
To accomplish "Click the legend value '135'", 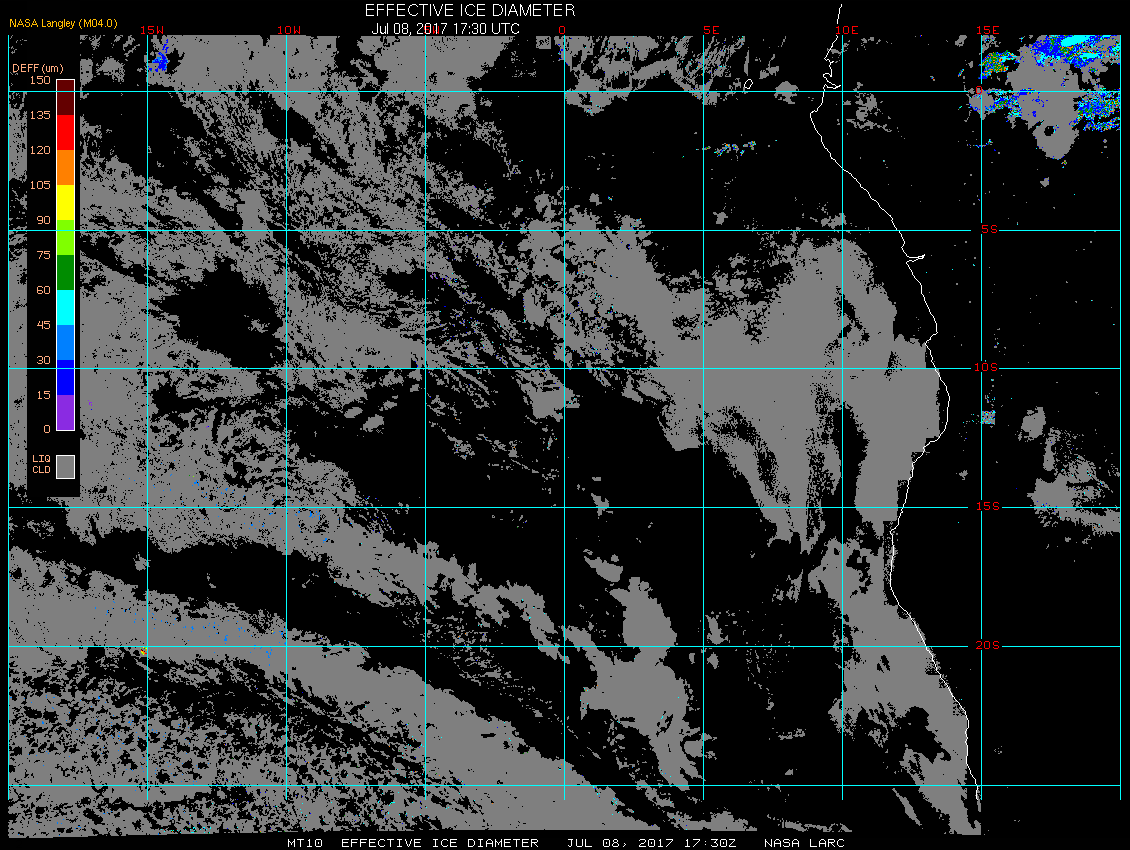I will coord(40,115).
